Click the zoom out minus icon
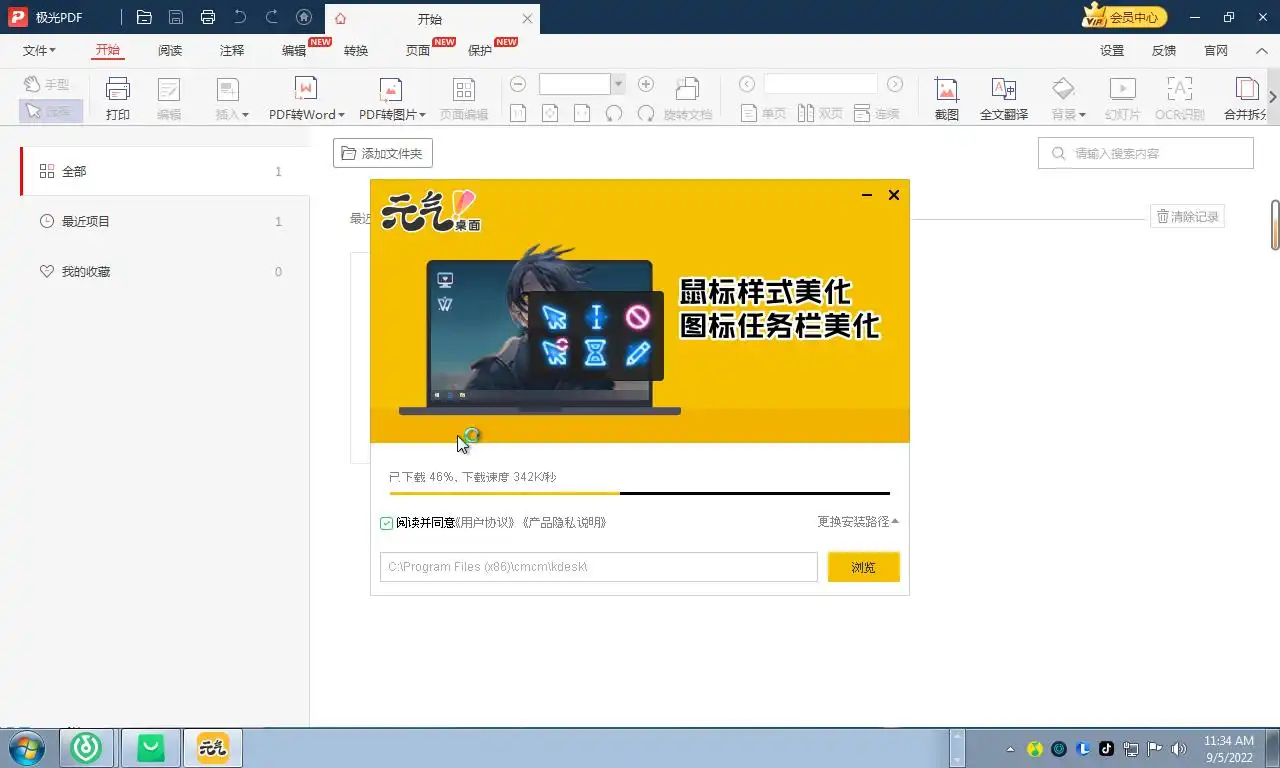Viewport: 1280px width, 768px height. pyautogui.click(x=518, y=85)
